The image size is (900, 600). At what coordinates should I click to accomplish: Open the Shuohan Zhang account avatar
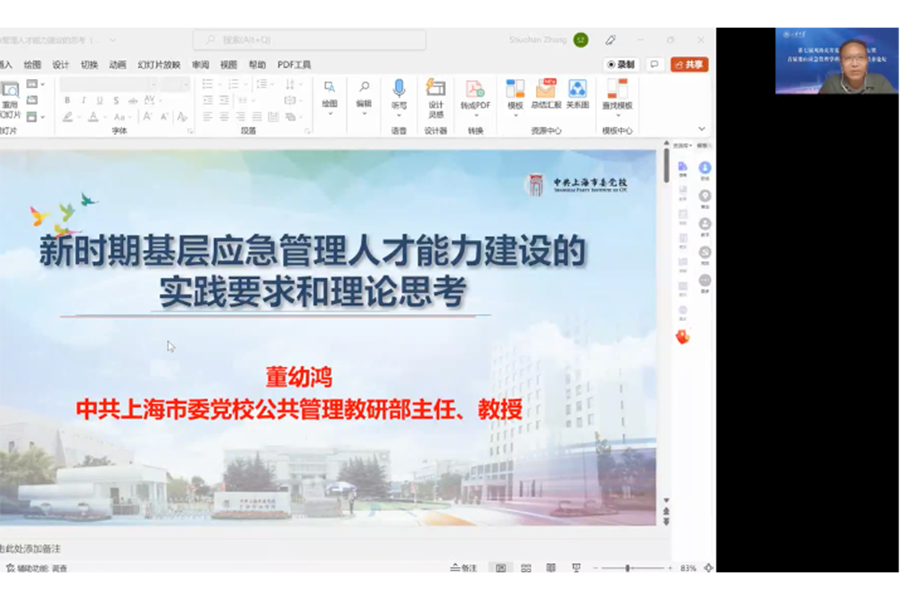[x=581, y=40]
